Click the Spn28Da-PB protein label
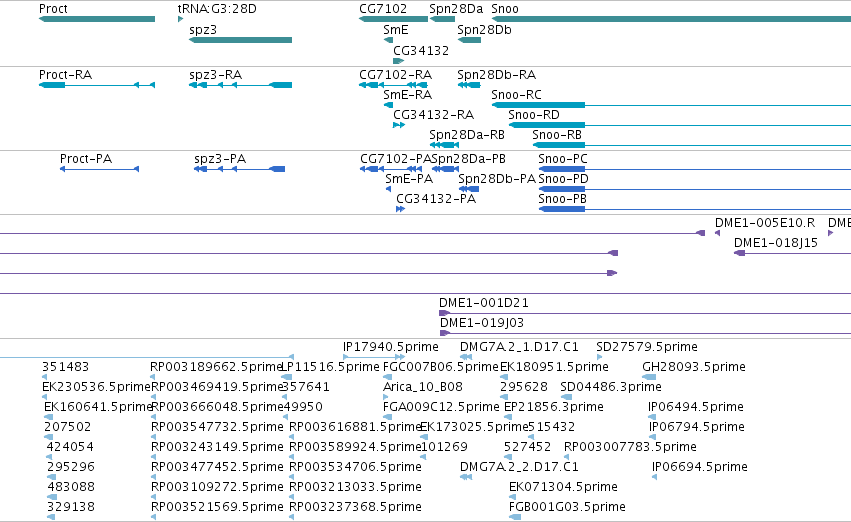851x522 pixels. point(469,158)
